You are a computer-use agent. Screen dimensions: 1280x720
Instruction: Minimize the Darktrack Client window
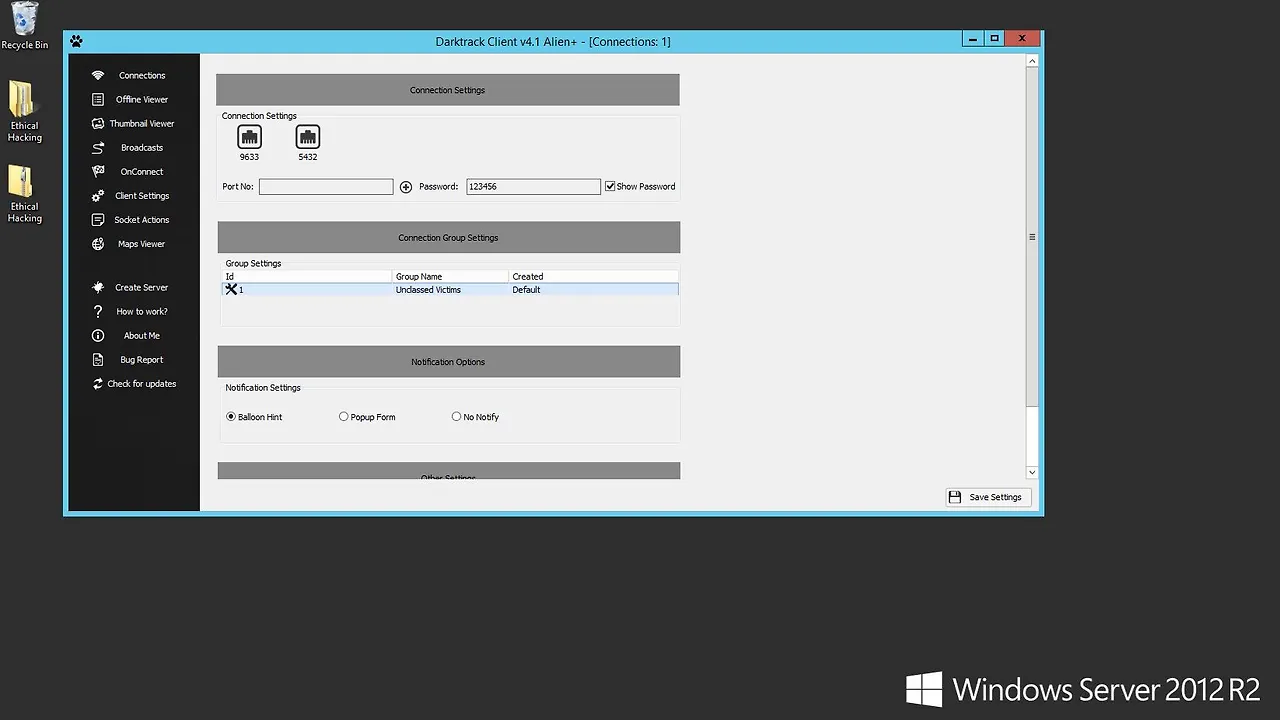(972, 39)
